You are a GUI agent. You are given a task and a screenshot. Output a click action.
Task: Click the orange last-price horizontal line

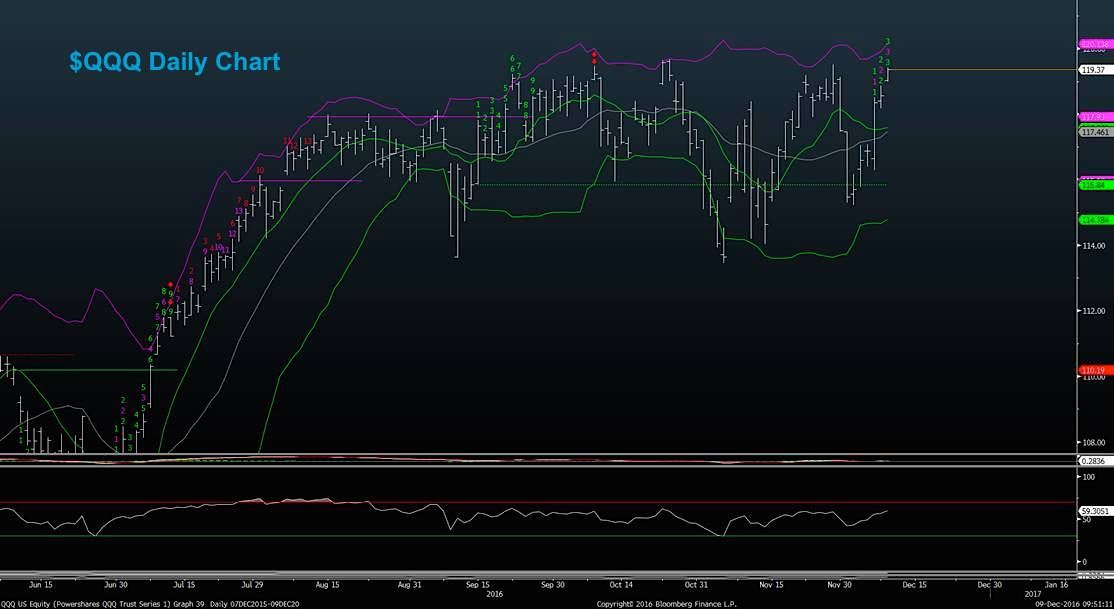(x=983, y=70)
